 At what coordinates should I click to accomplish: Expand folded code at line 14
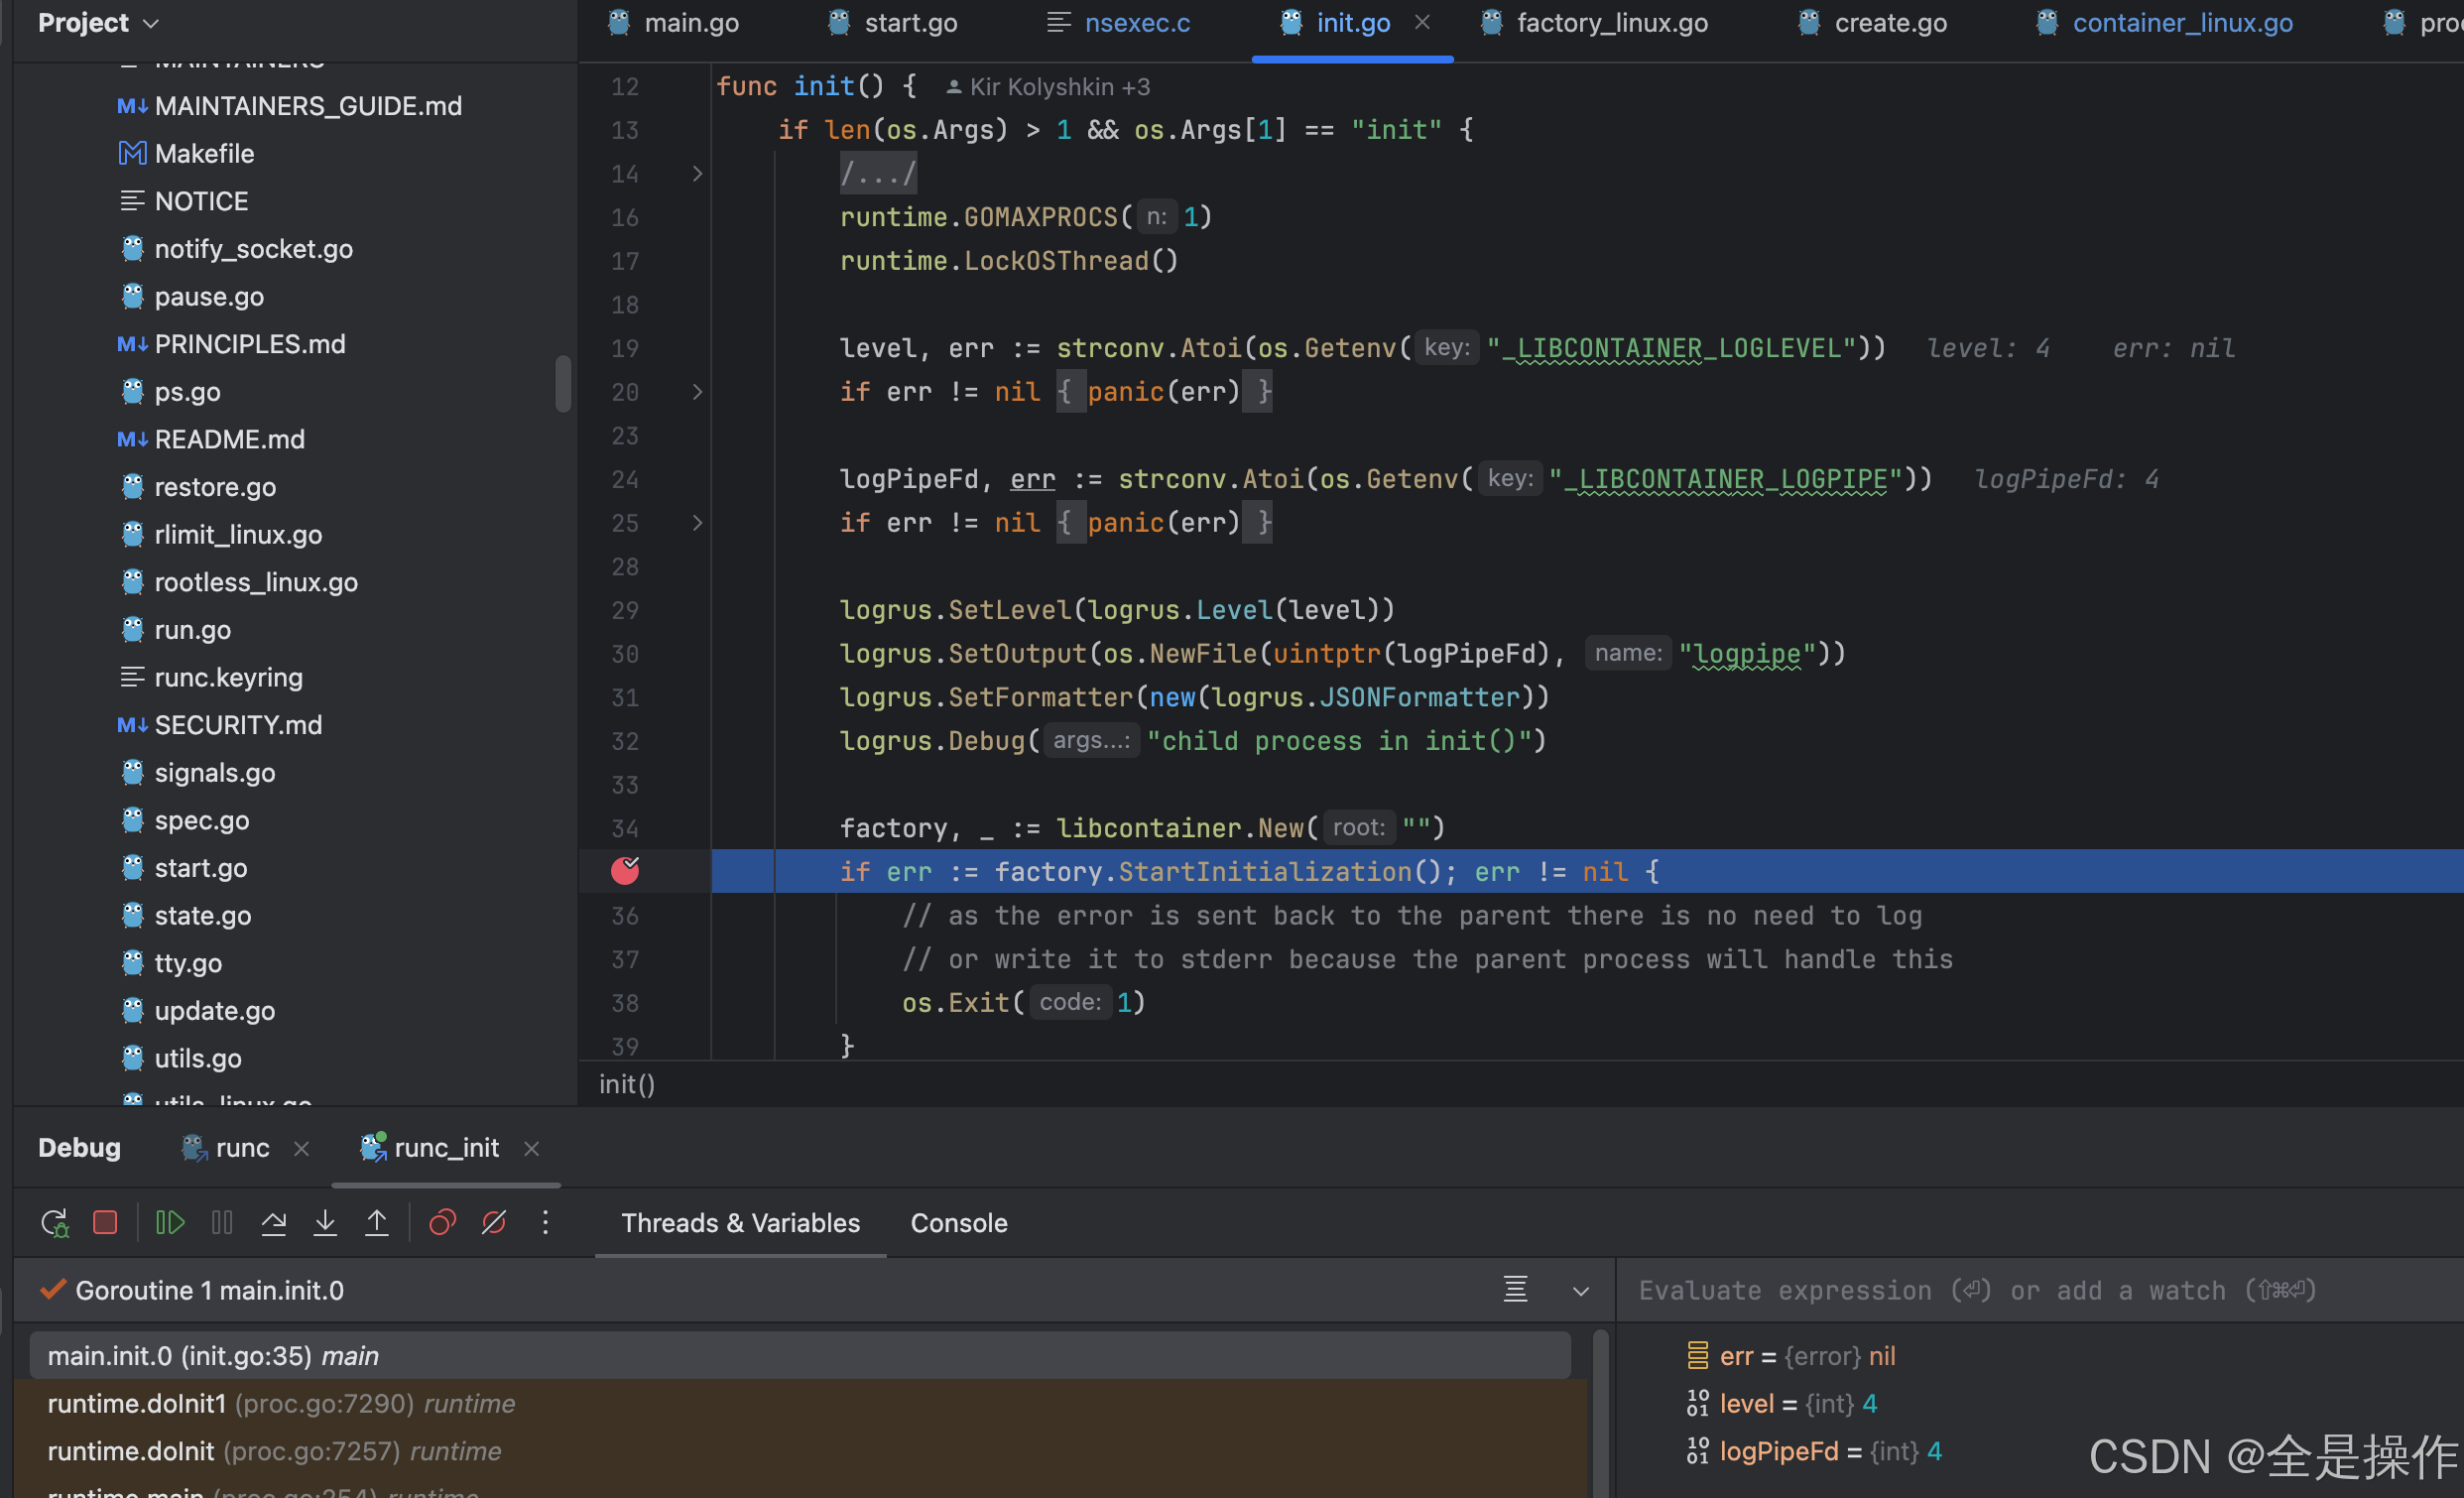point(697,174)
